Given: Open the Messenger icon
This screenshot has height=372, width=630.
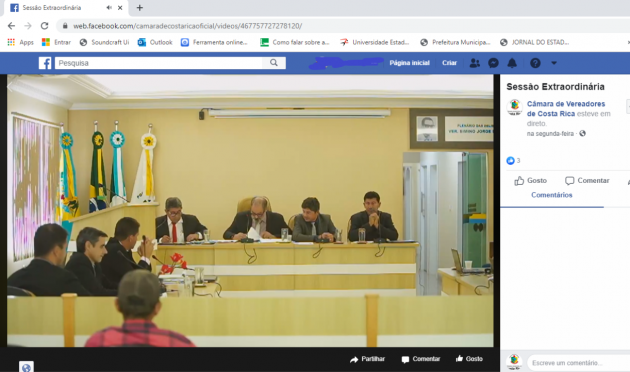Looking at the screenshot, I should coord(493,63).
